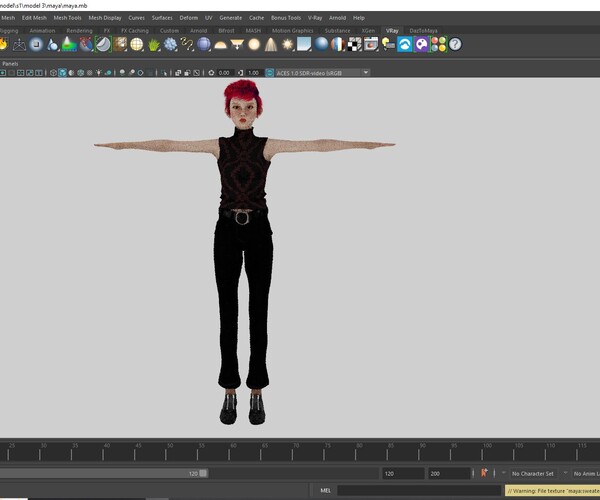Switch to the DazToMaya shelf tab
600x500 pixels.
pos(423,31)
